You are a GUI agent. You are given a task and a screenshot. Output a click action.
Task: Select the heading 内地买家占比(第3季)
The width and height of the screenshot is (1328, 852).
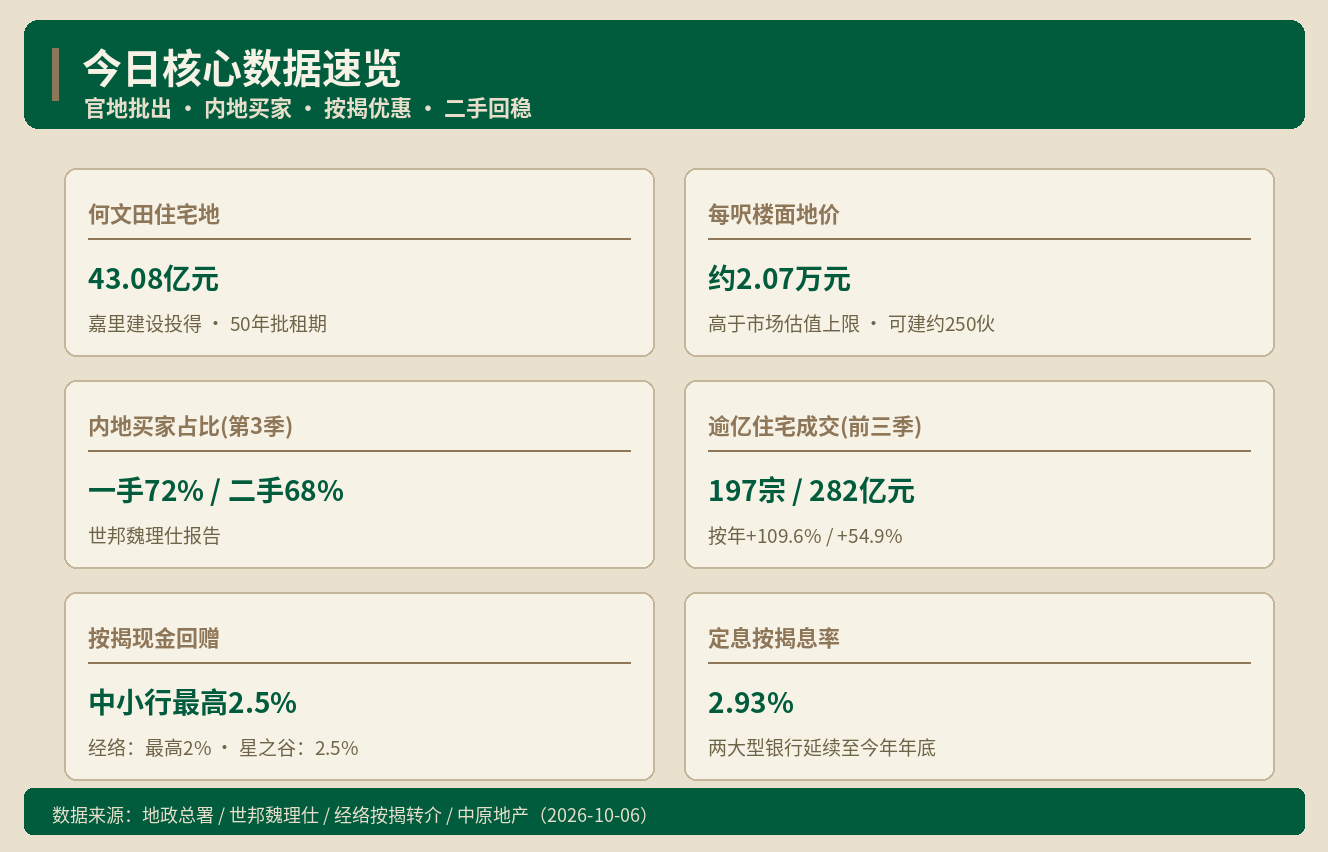coord(190,426)
